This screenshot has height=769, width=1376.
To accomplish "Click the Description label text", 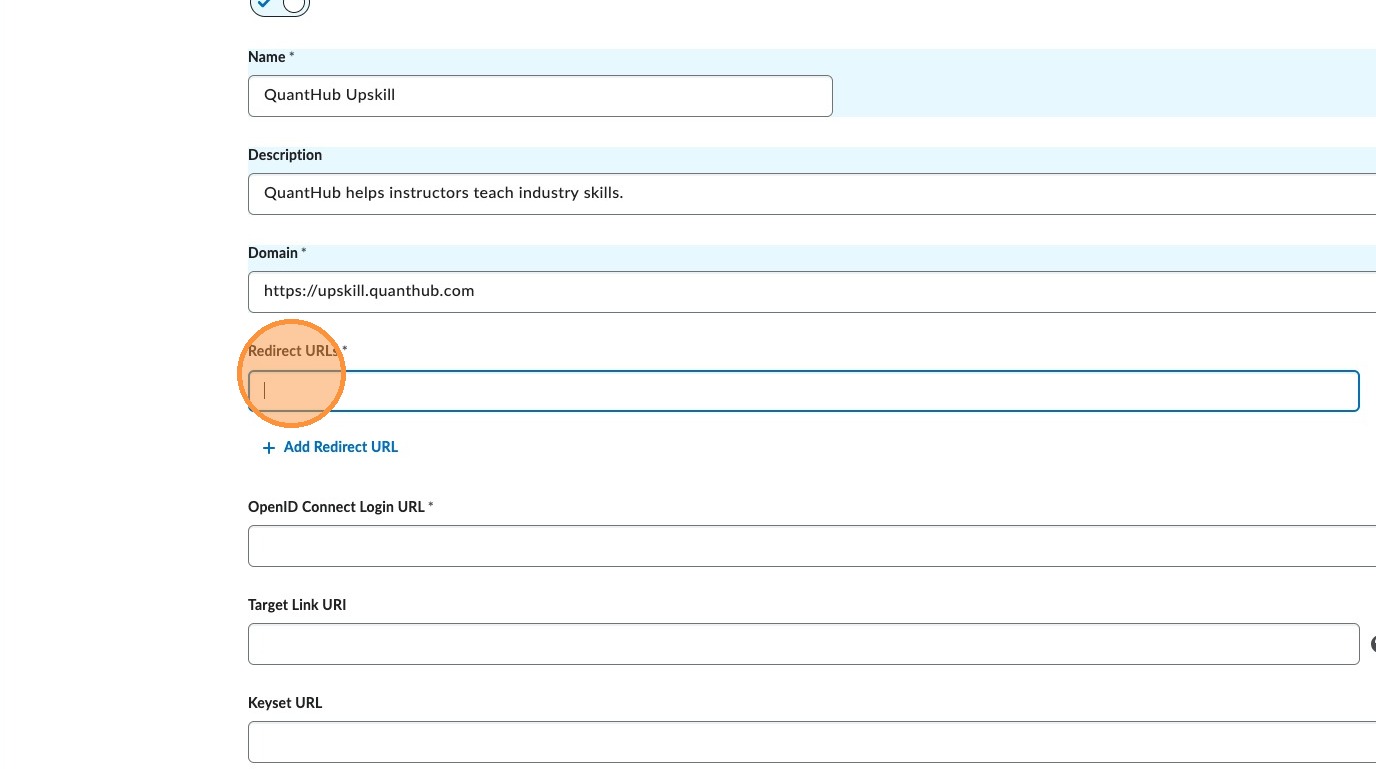I will pos(285,155).
